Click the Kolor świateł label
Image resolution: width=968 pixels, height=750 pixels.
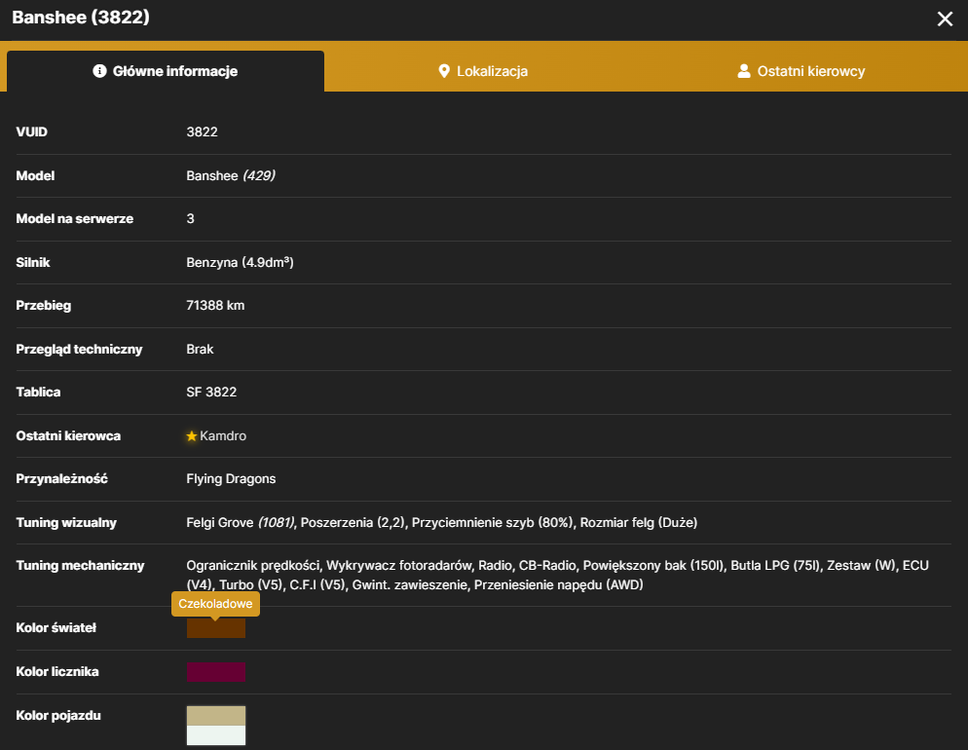56,628
